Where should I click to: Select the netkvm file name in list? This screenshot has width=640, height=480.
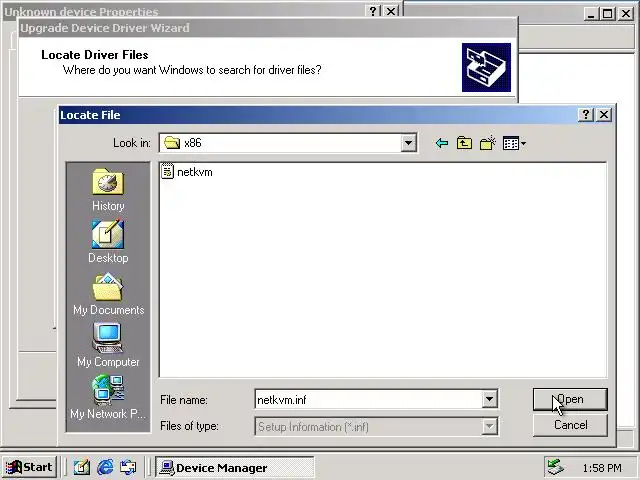click(x=195, y=172)
